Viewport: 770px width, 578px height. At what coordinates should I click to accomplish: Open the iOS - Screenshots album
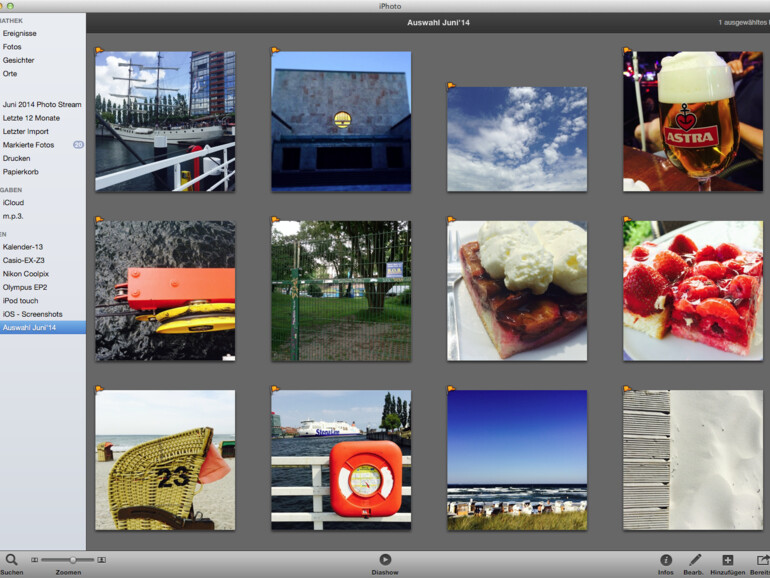[33, 314]
